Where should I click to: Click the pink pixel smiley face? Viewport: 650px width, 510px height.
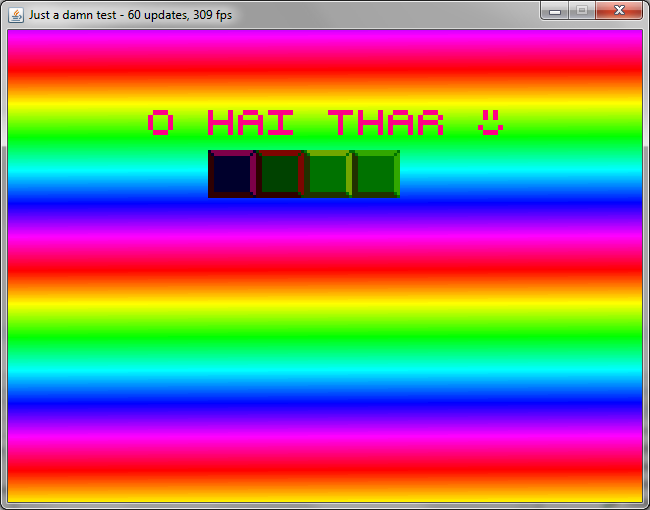pos(490,123)
